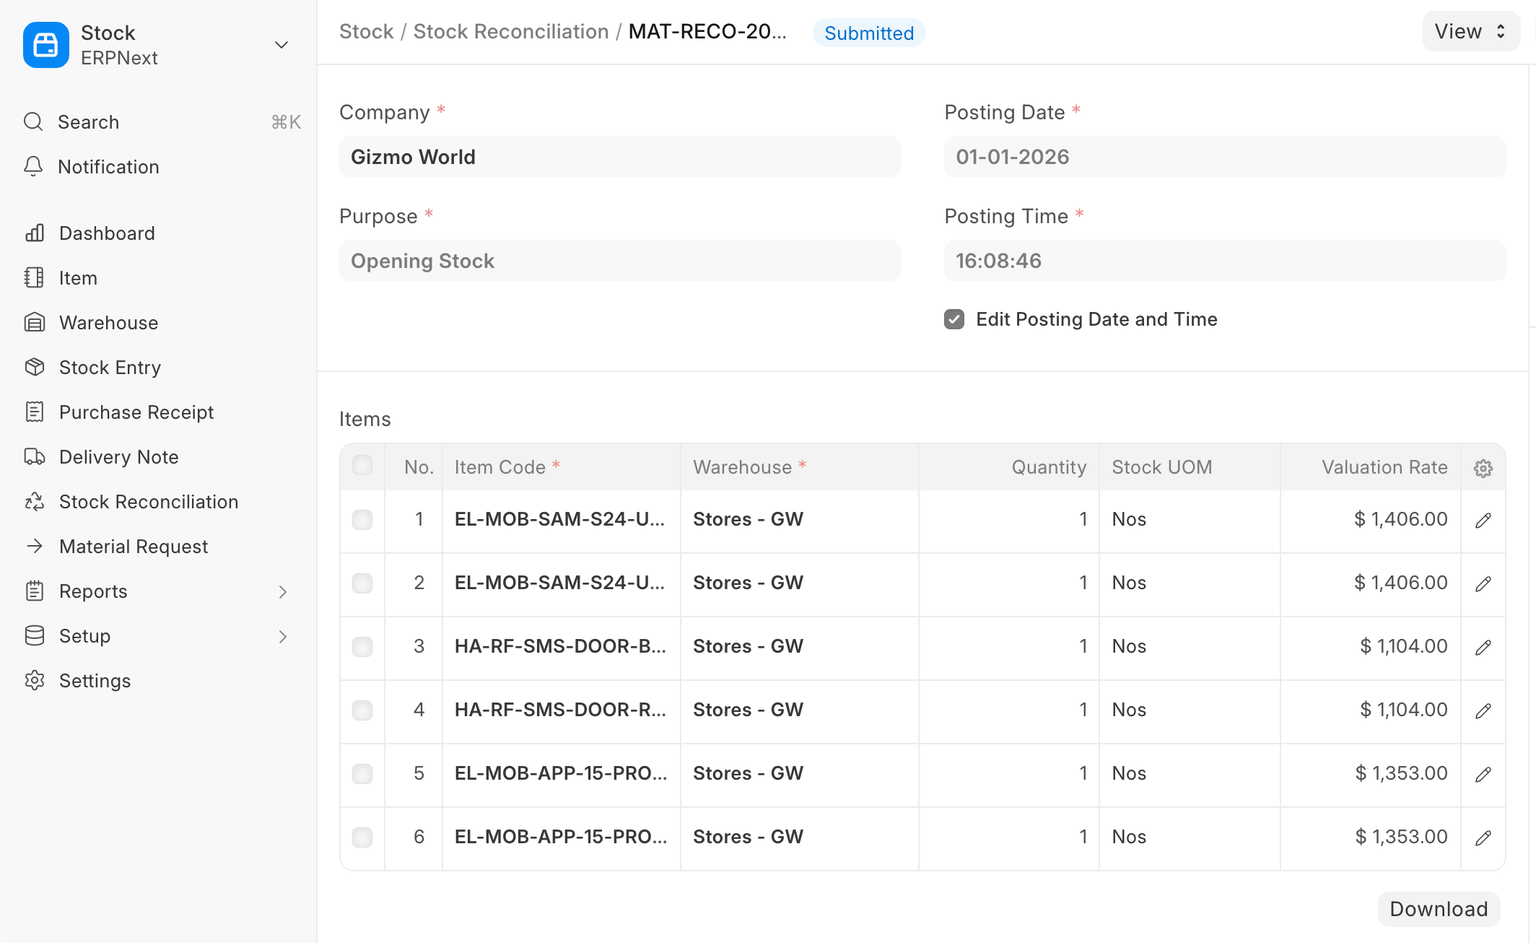Check the checkbox for row 3
Screen dimensions: 1536x943
[x=362, y=647]
